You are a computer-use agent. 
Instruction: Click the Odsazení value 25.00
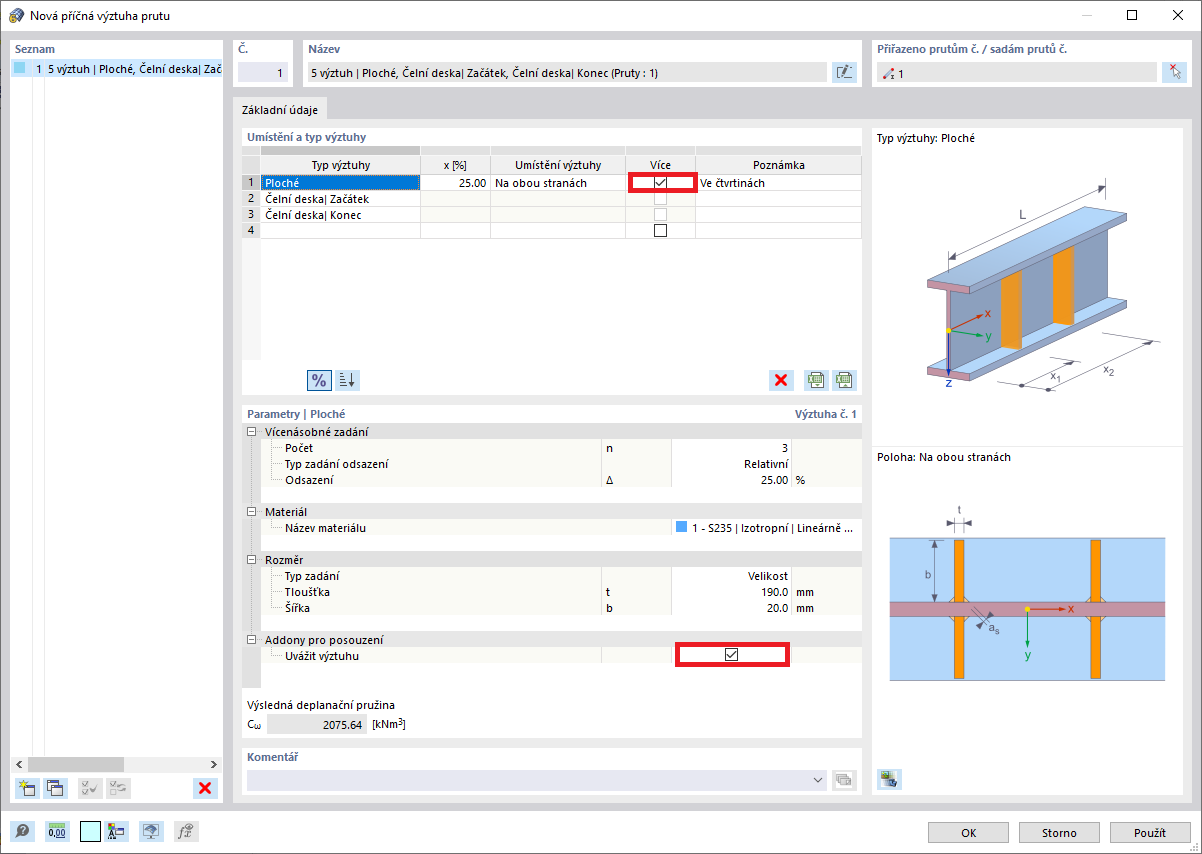732,480
